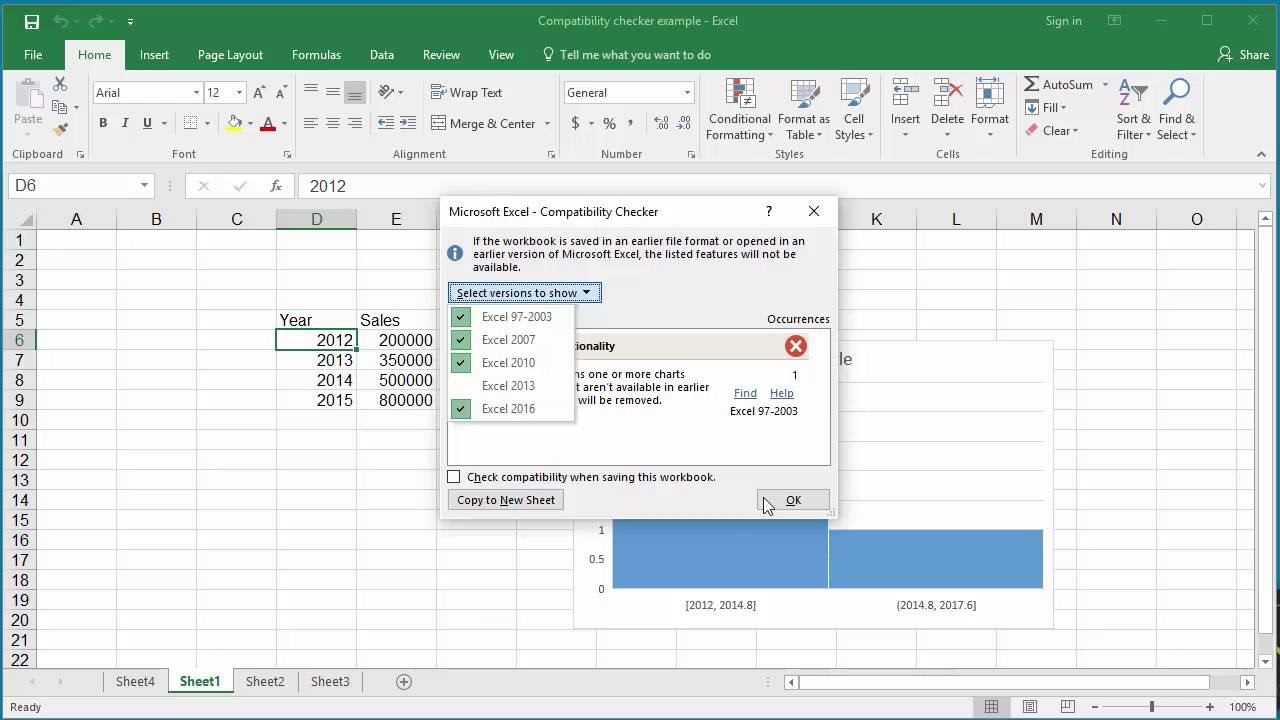Add a new sheet with plus icon
The width and height of the screenshot is (1280, 720).
pyautogui.click(x=404, y=682)
